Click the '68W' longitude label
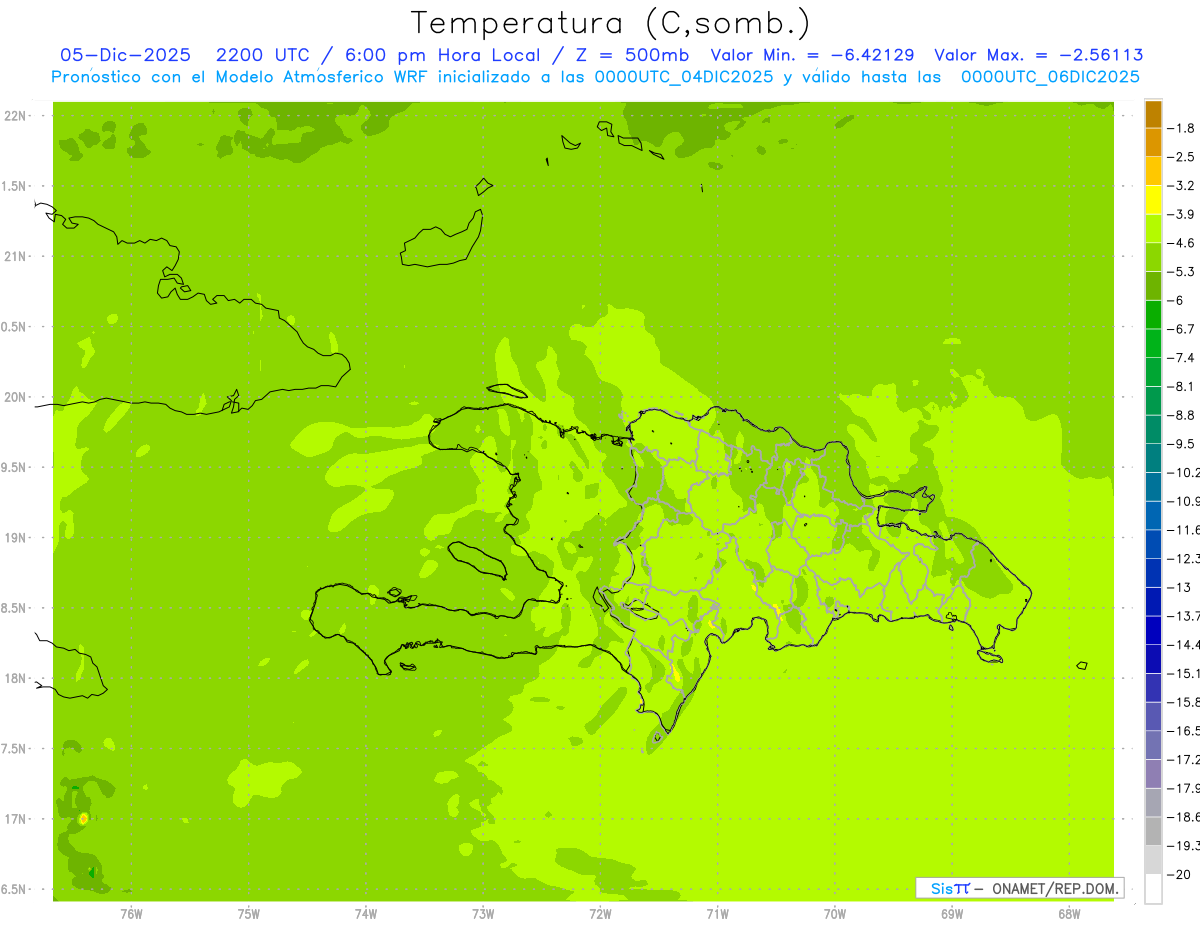The image size is (1200, 927). [1069, 913]
